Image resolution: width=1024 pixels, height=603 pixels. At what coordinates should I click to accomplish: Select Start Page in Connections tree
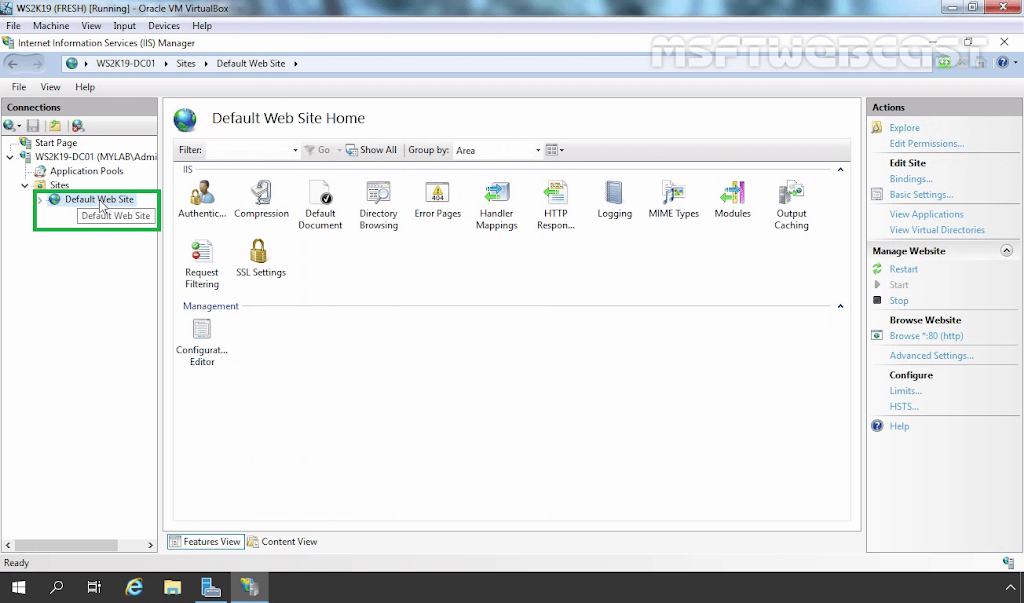click(56, 142)
